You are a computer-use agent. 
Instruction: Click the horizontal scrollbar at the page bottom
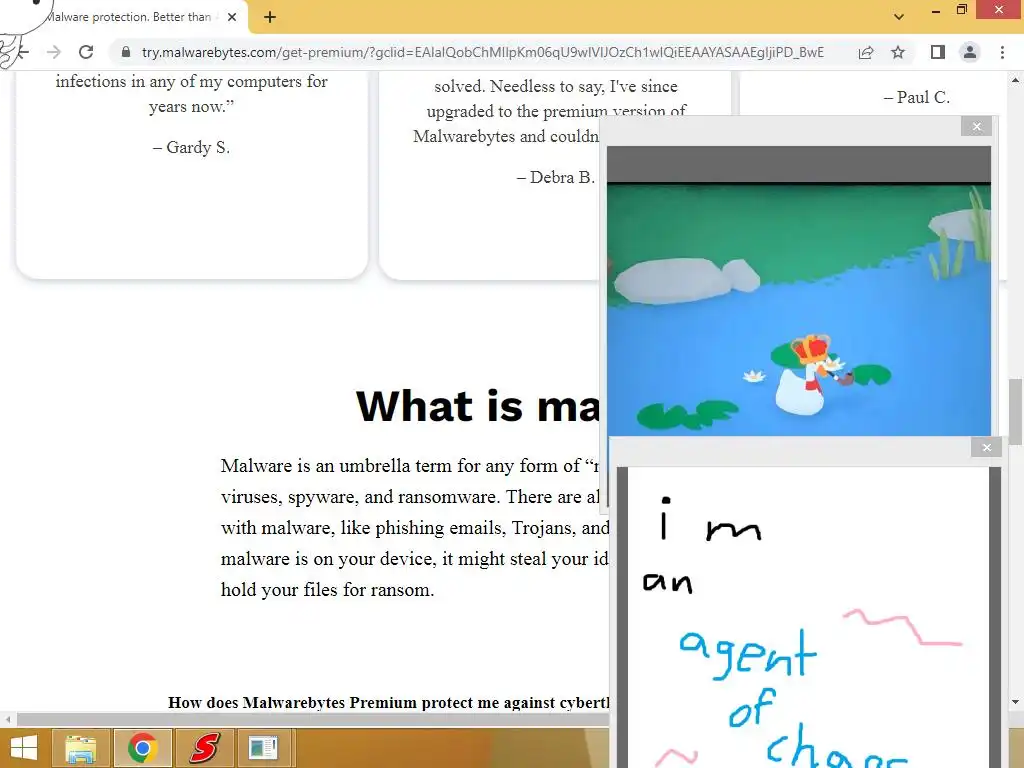313,719
